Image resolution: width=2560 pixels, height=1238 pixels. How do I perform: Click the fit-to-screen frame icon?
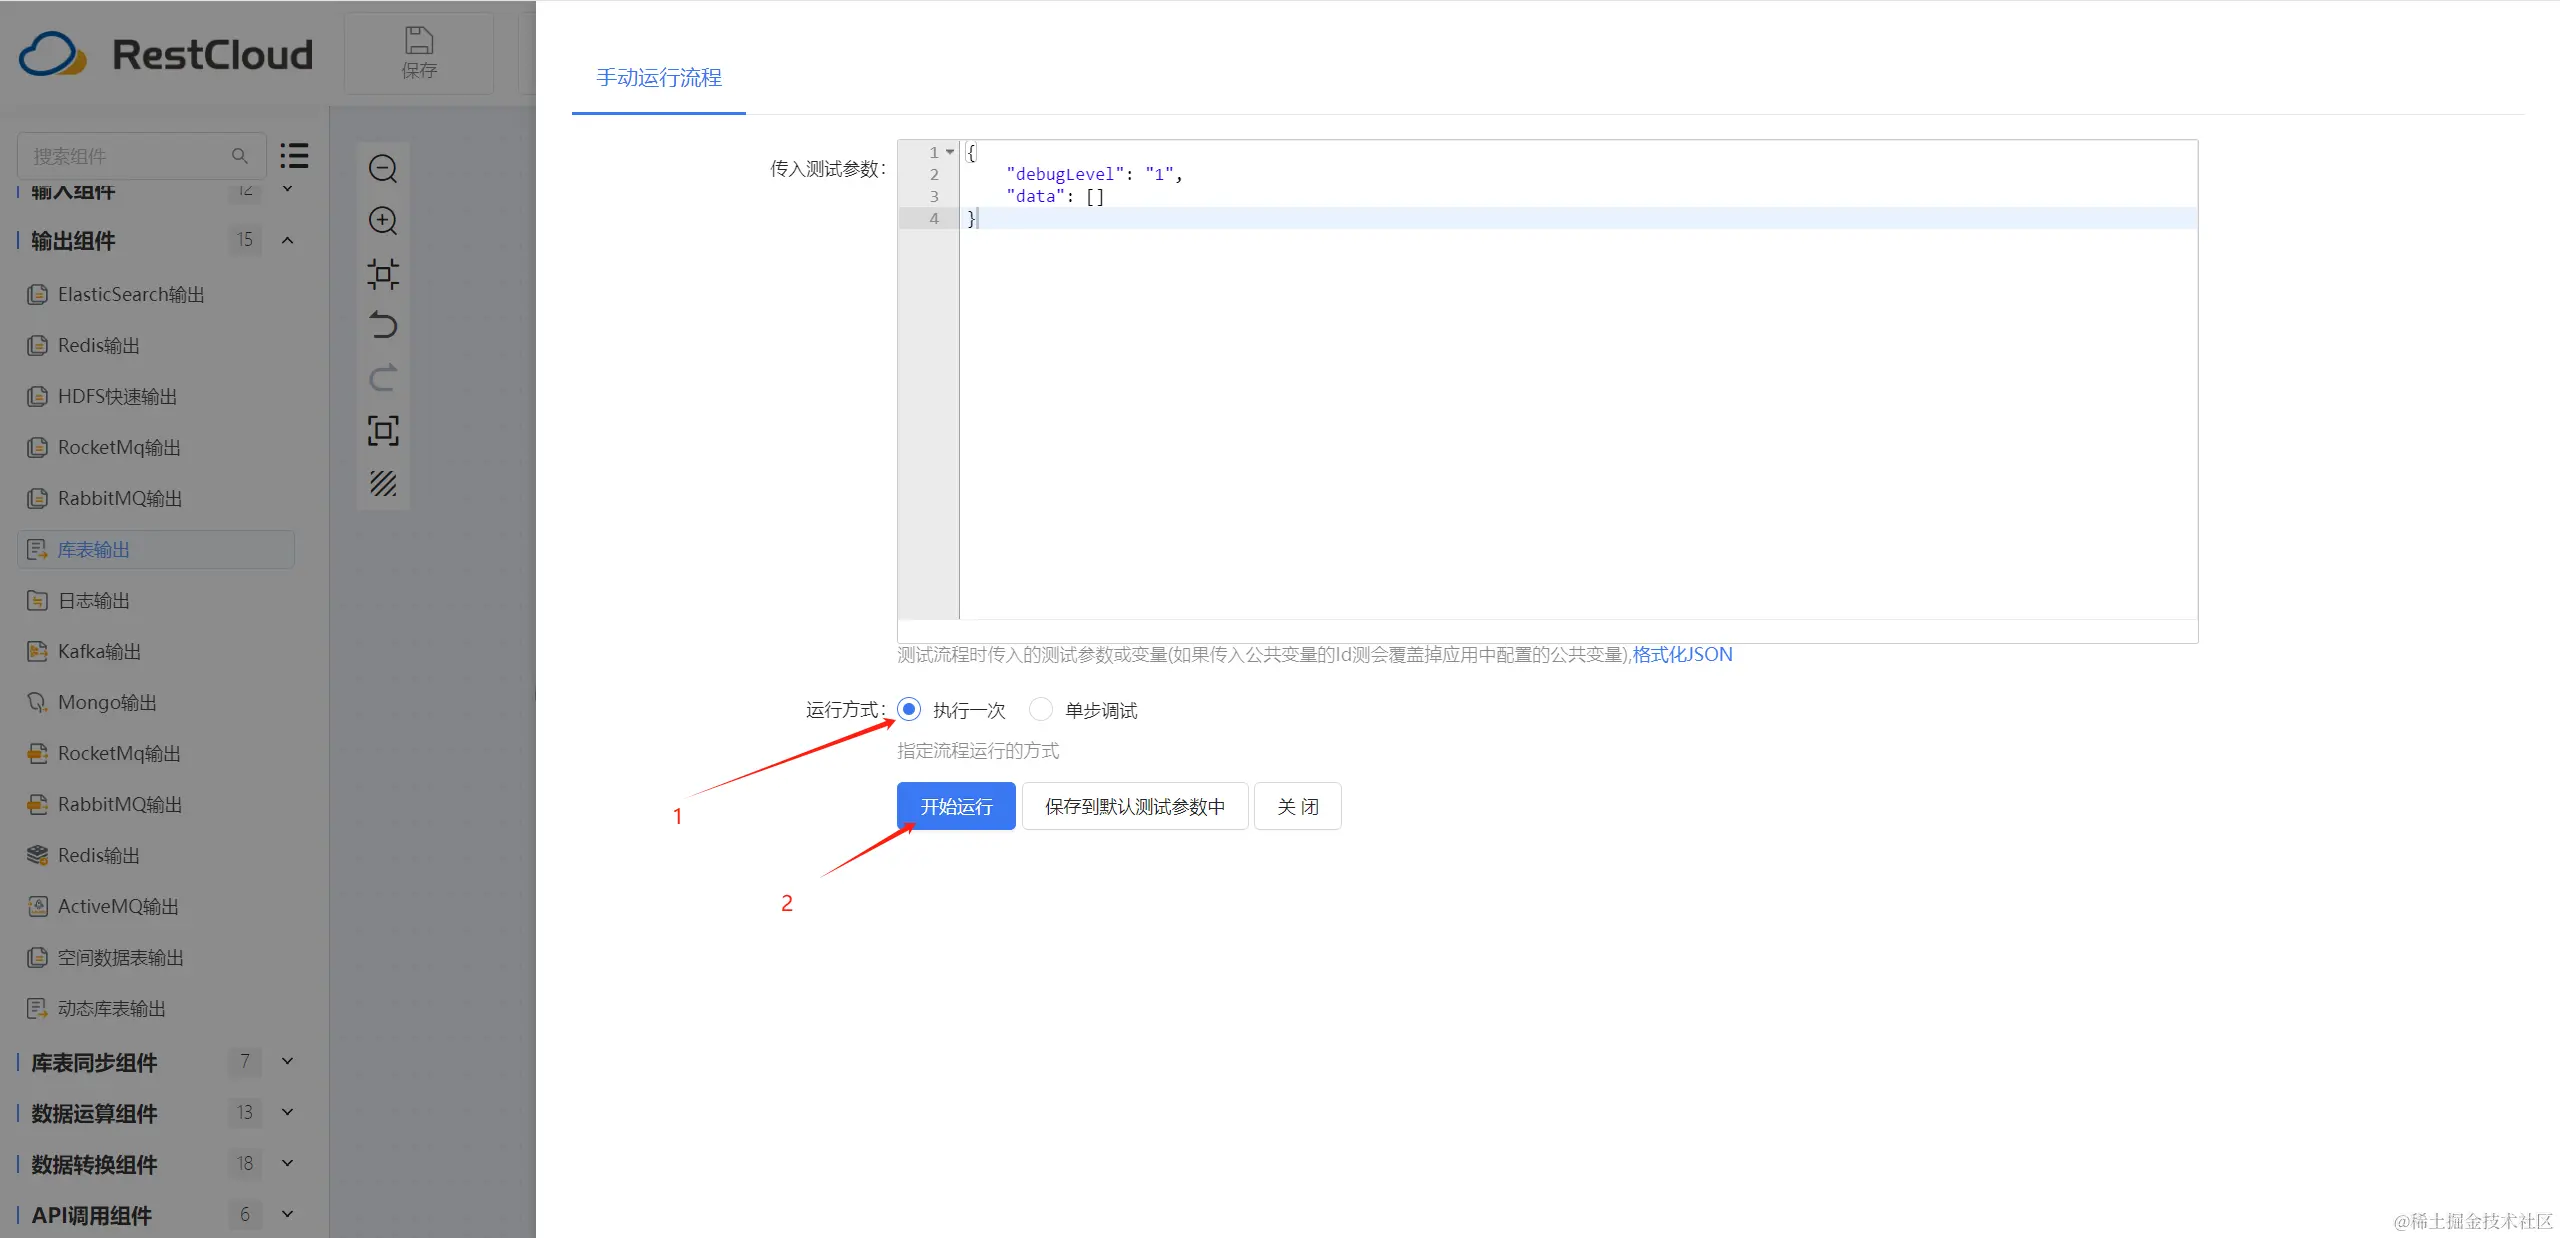383,431
